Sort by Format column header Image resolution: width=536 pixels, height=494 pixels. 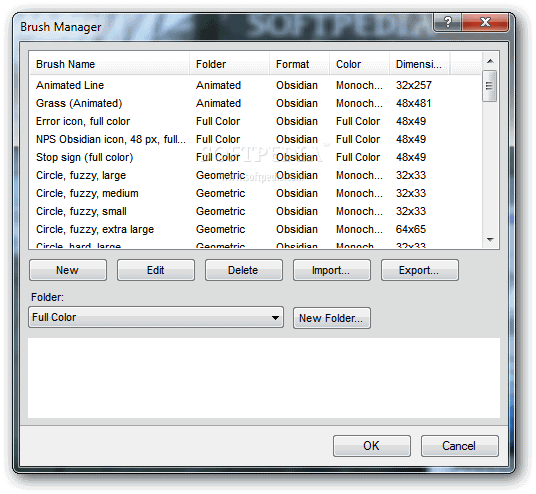point(299,64)
